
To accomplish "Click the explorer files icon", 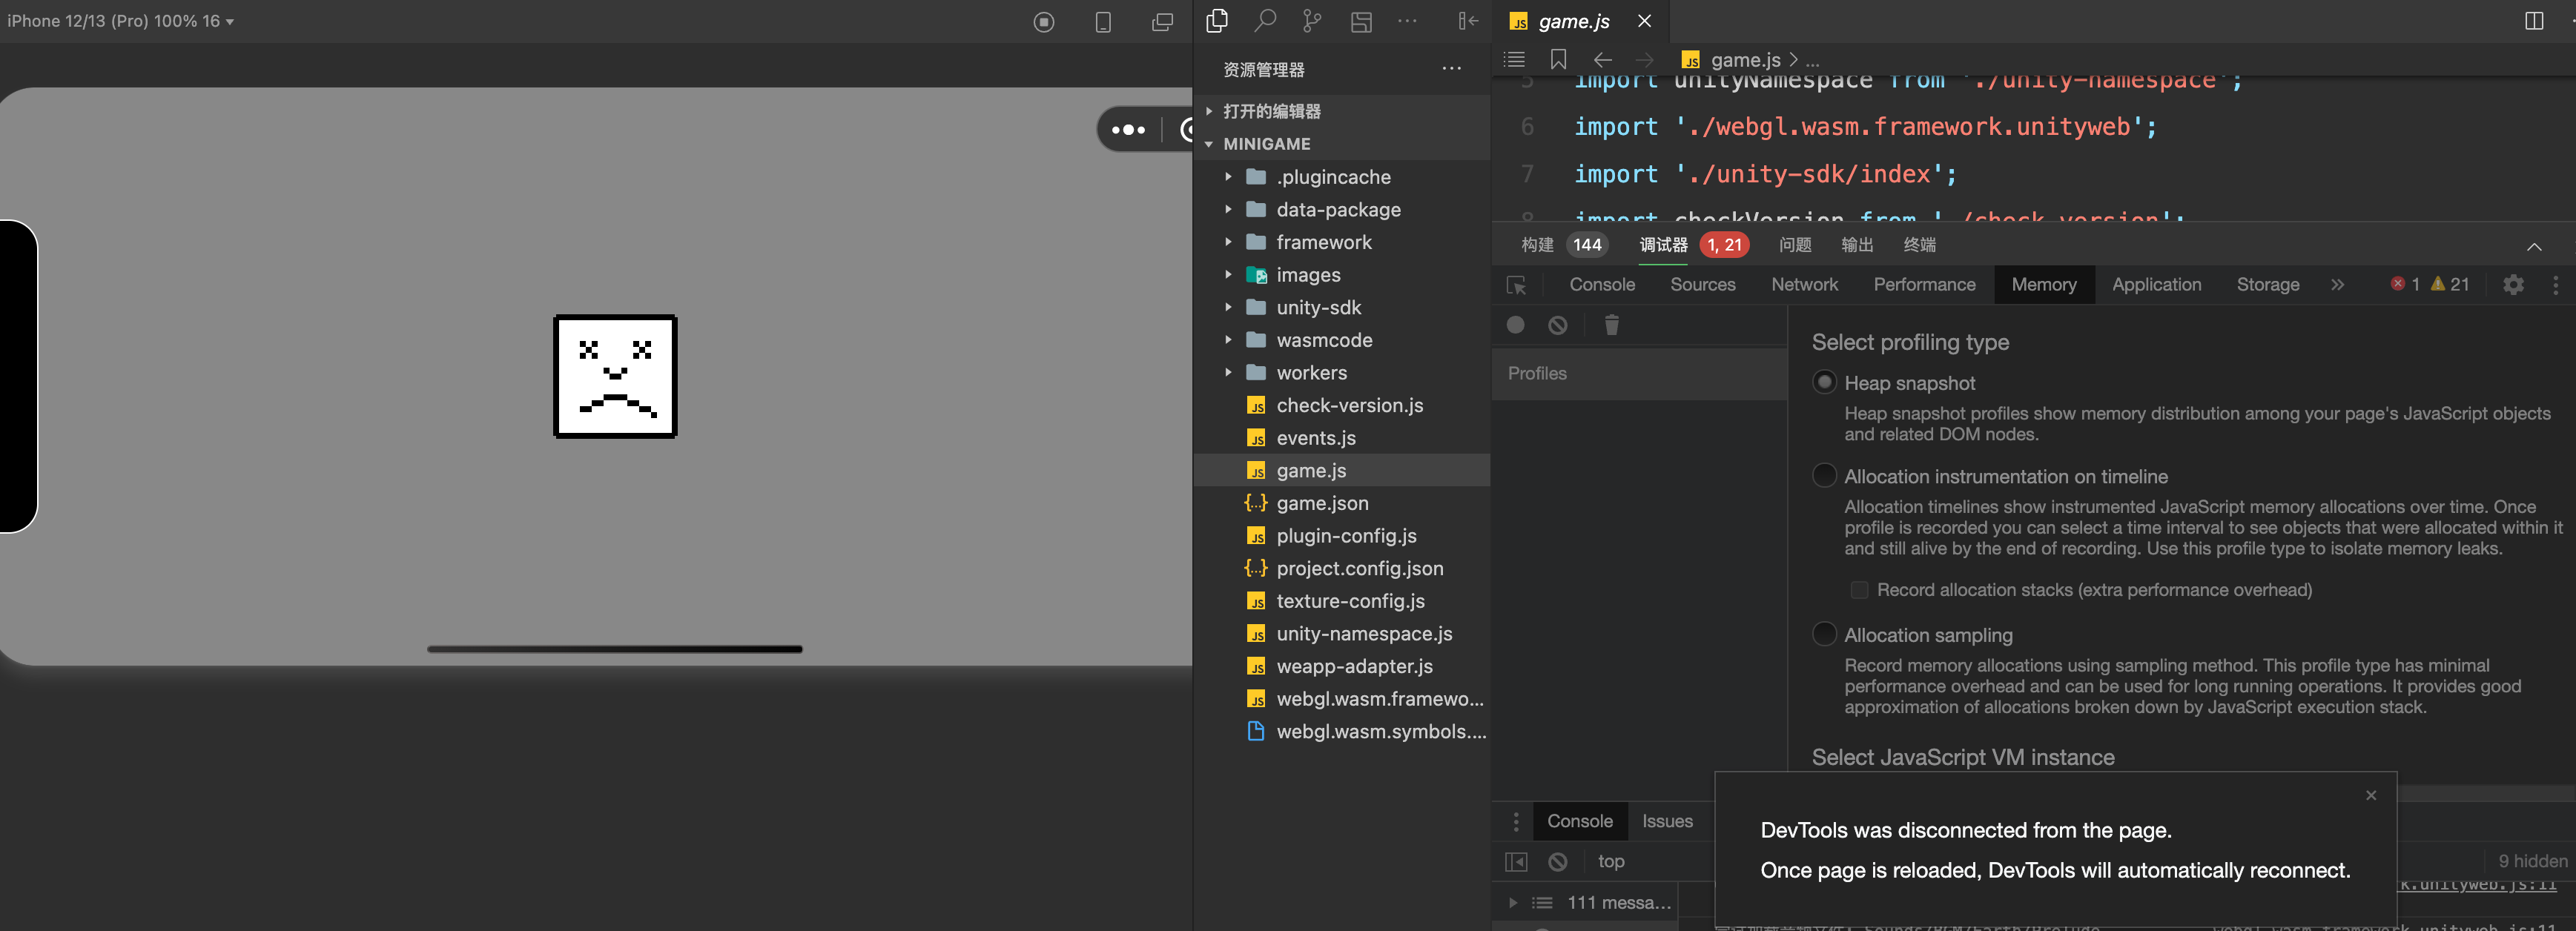I will coord(1217,20).
